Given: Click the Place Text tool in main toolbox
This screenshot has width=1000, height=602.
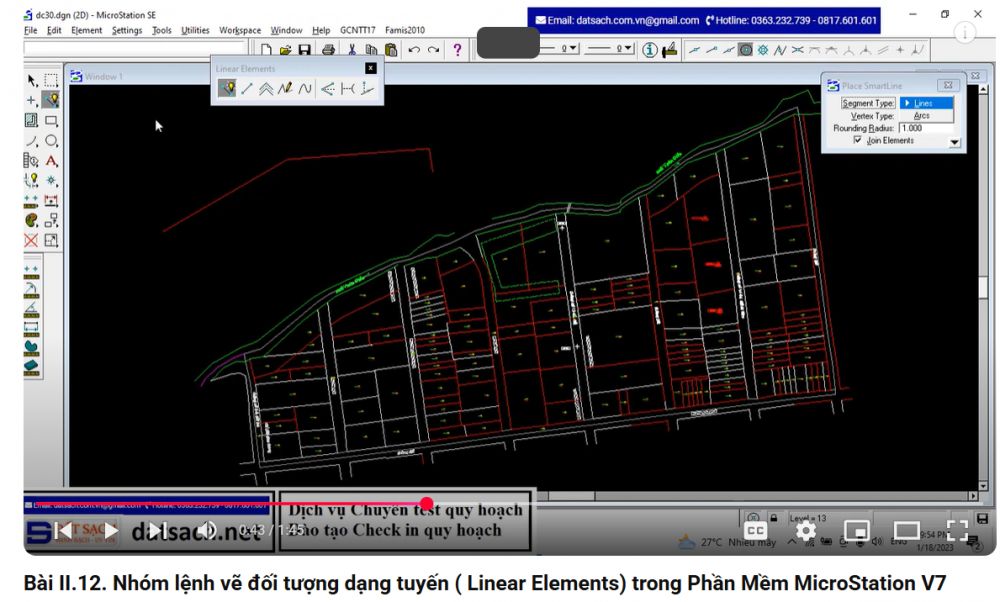Looking at the screenshot, I should click(51, 161).
